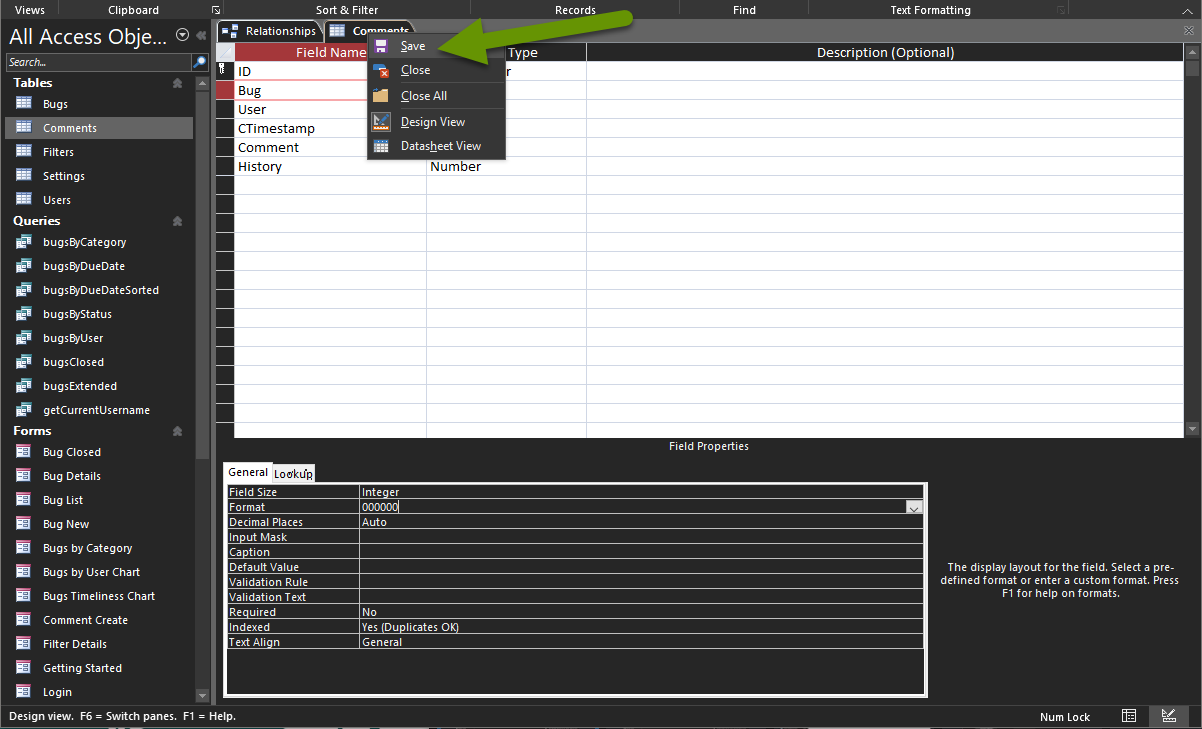
Task: Open the Bug List form icon
Action: click(23, 500)
